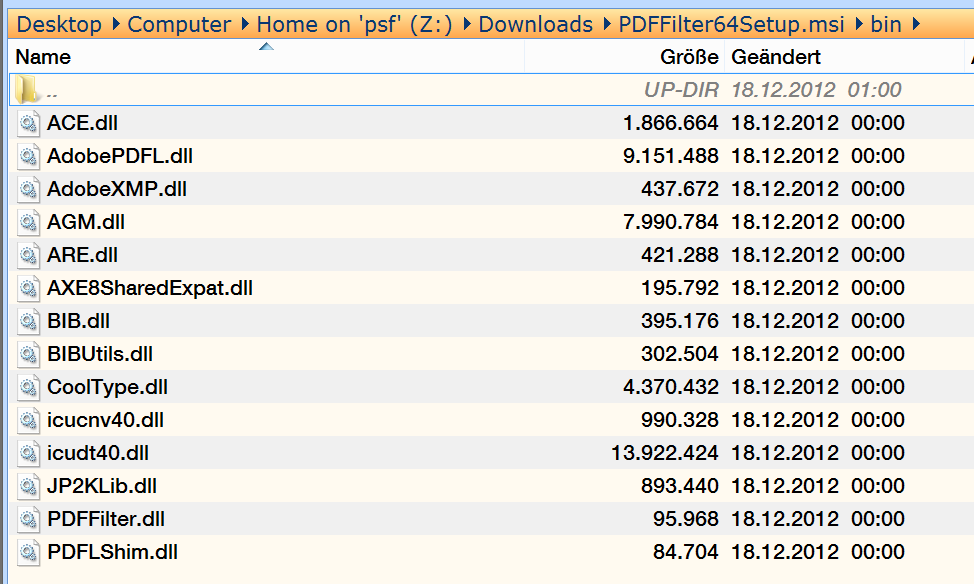
Task: Select the CoolType.dll file name
Action: point(107,387)
